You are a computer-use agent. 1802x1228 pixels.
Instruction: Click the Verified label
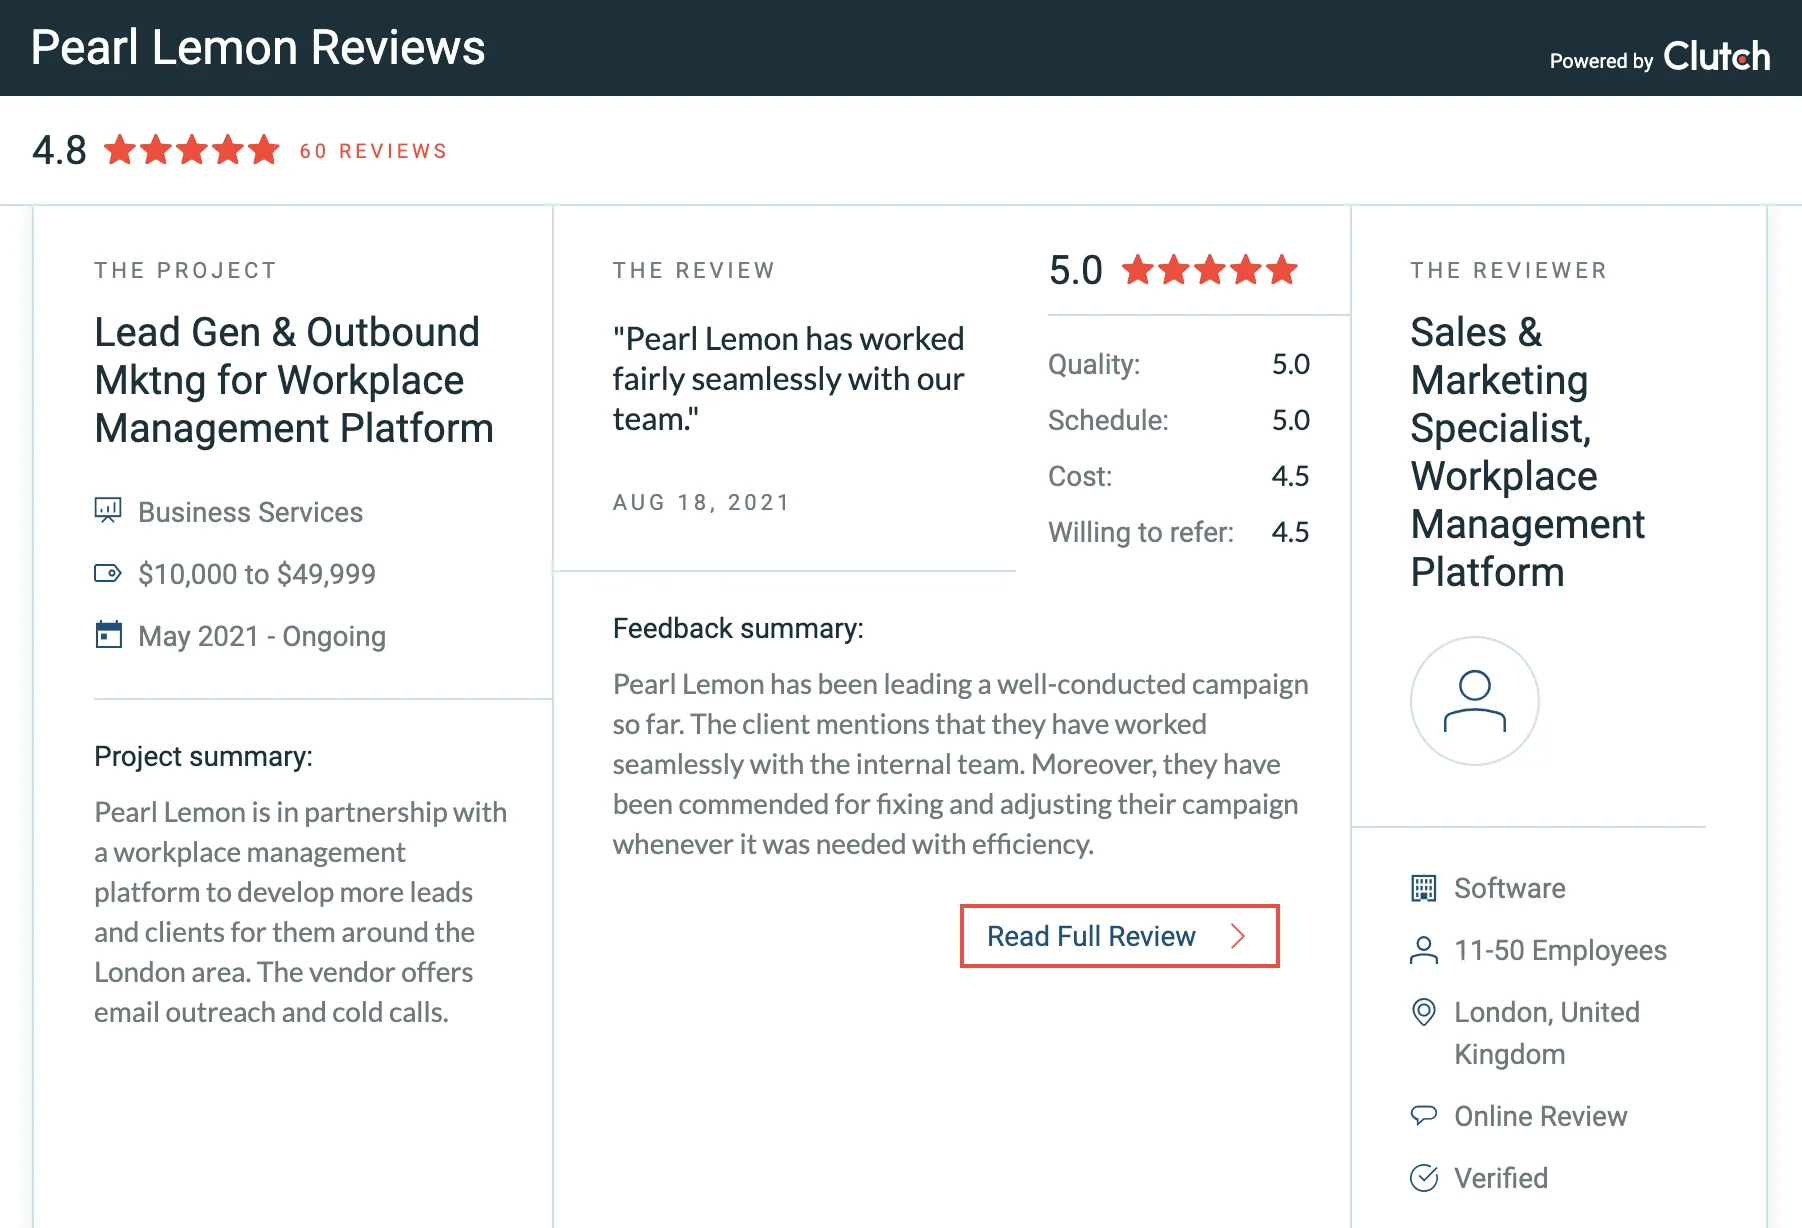[1500, 1178]
